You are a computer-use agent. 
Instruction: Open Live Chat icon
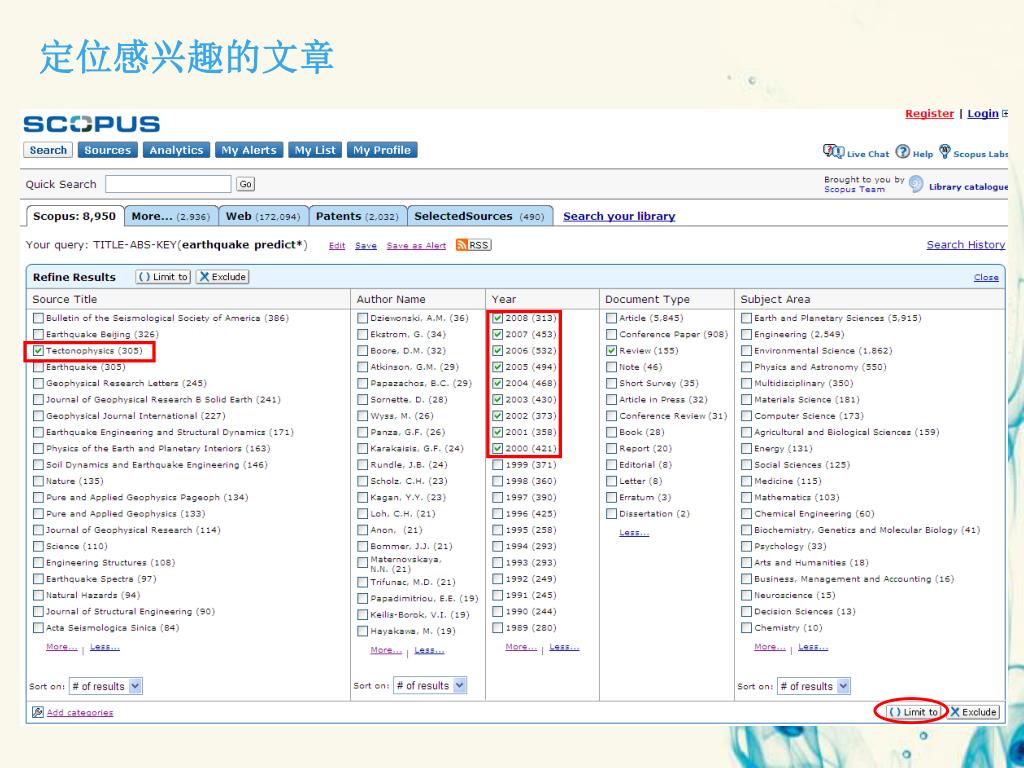833,152
